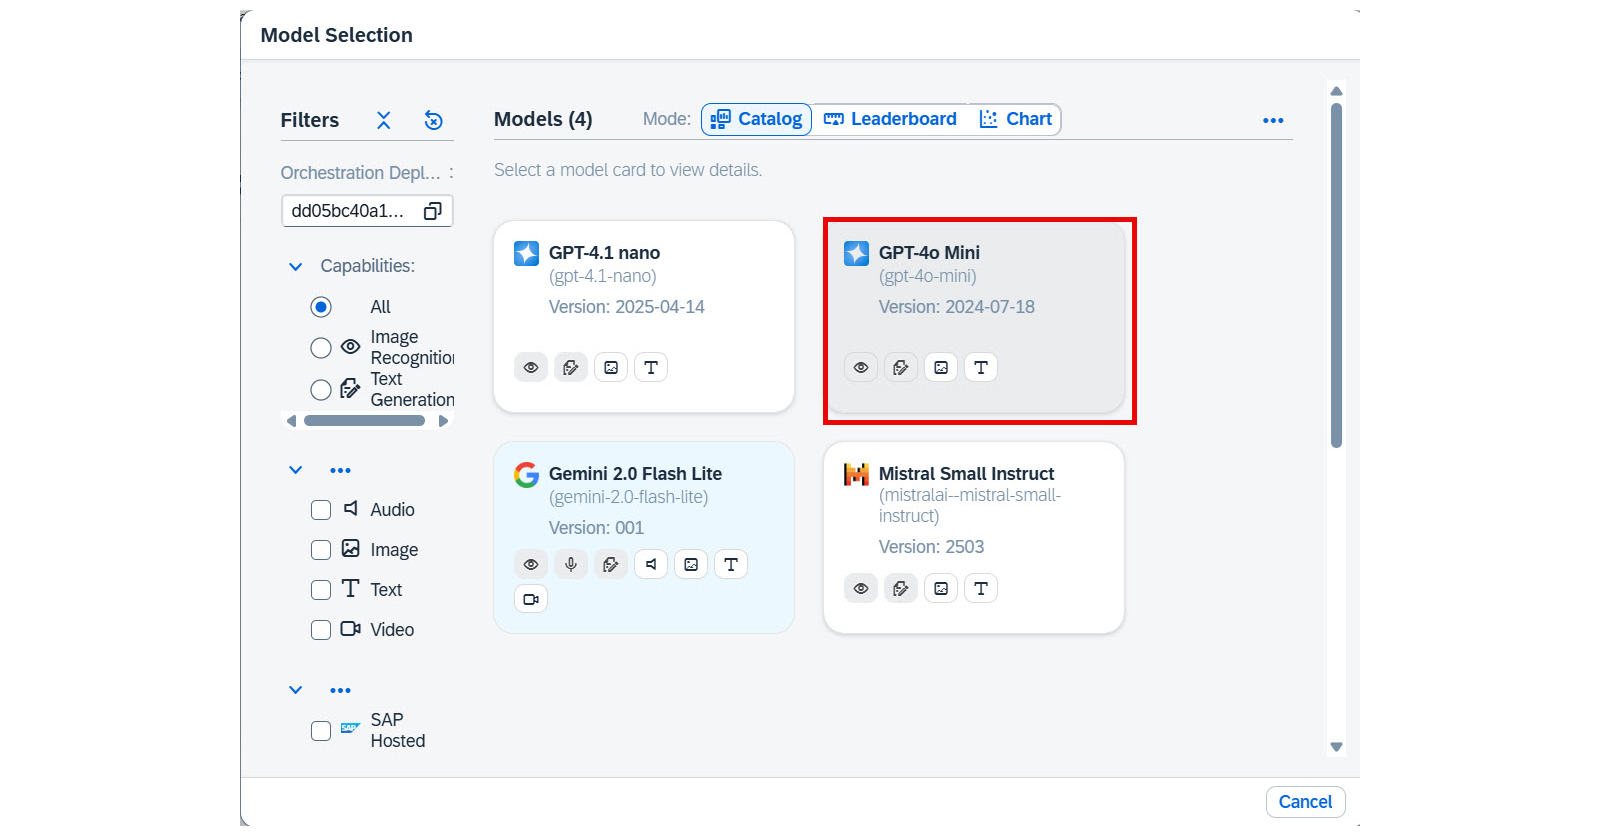Toggle the SAP Hosted checkbox

(321, 731)
